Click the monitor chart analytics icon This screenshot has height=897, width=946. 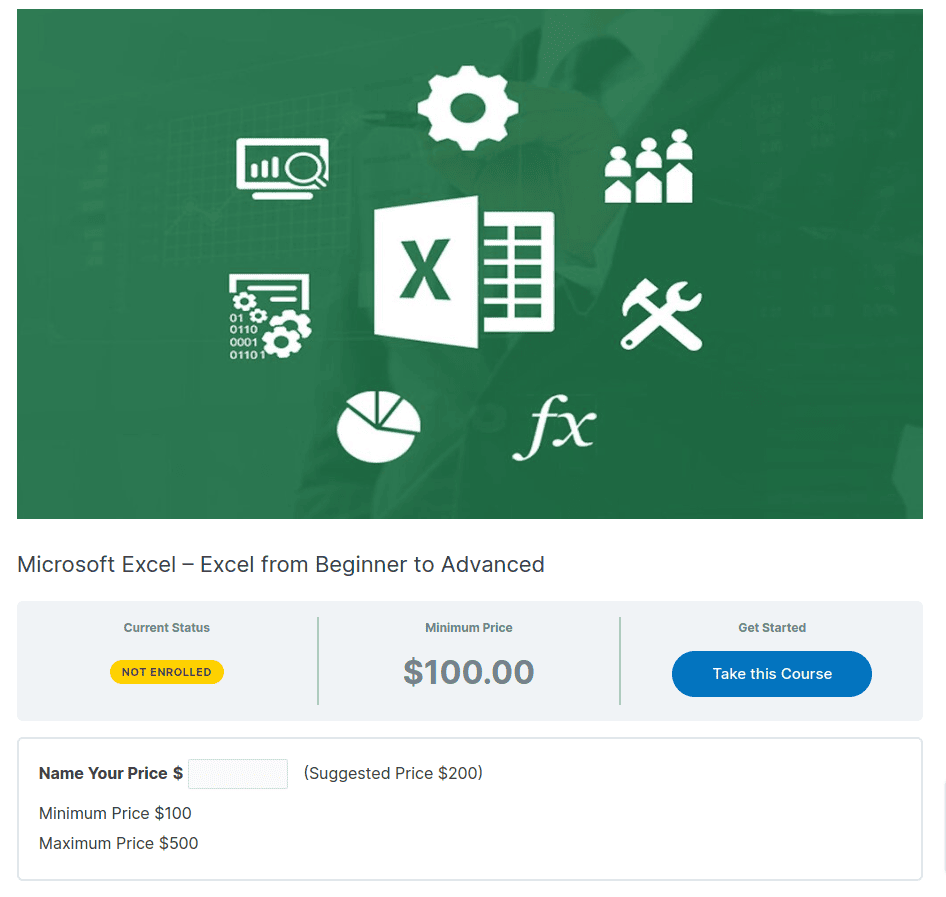point(282,168)
